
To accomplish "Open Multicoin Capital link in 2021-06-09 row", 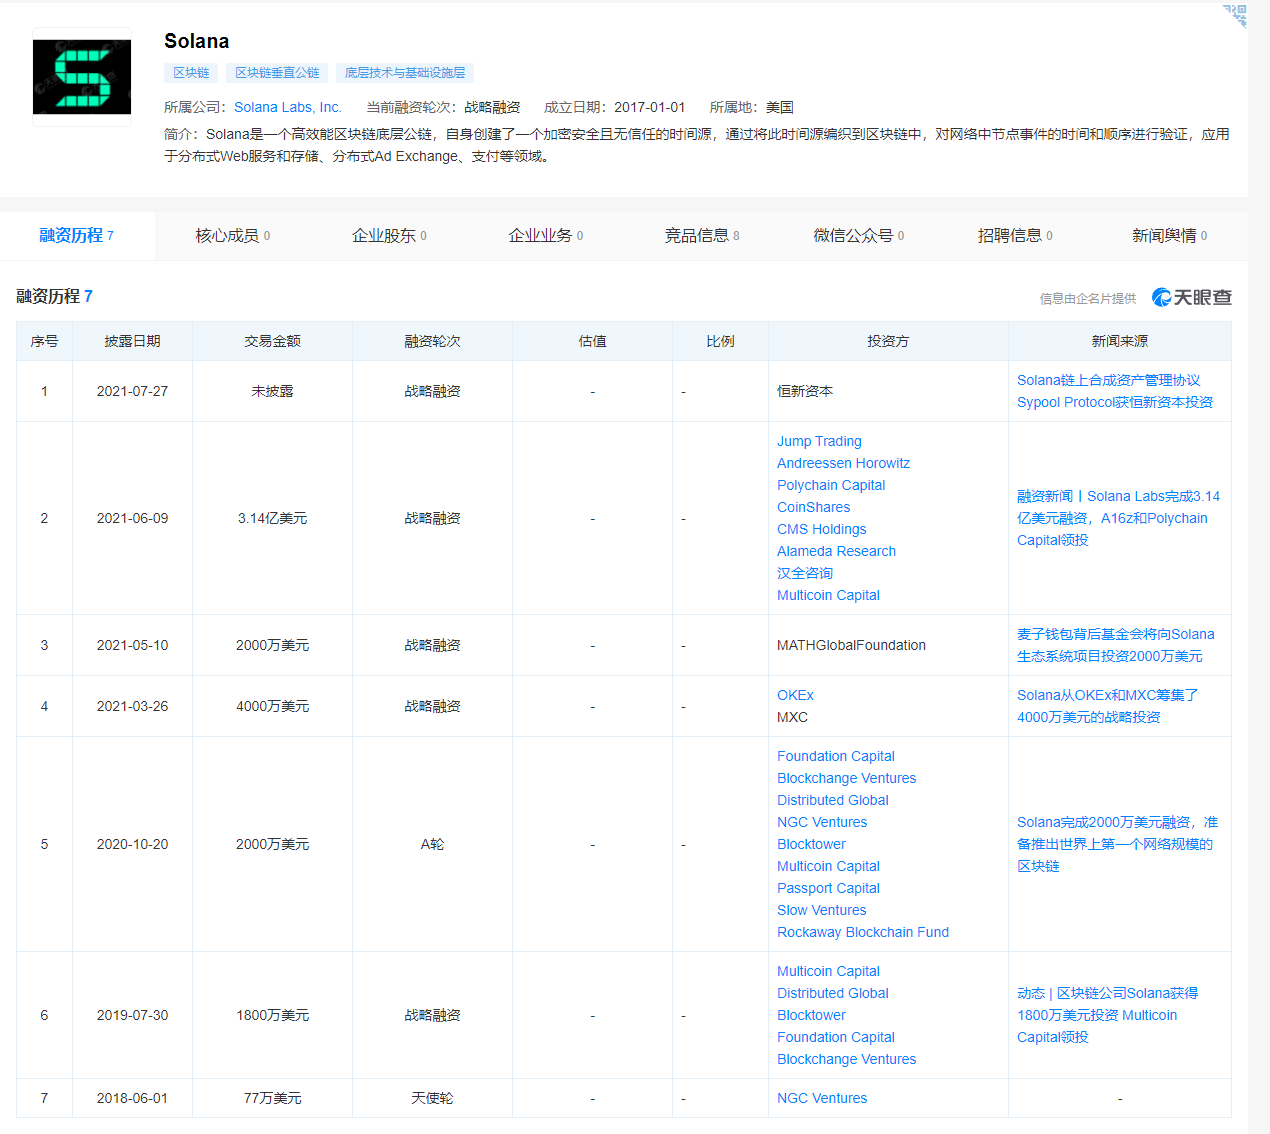I will (828, 595).
